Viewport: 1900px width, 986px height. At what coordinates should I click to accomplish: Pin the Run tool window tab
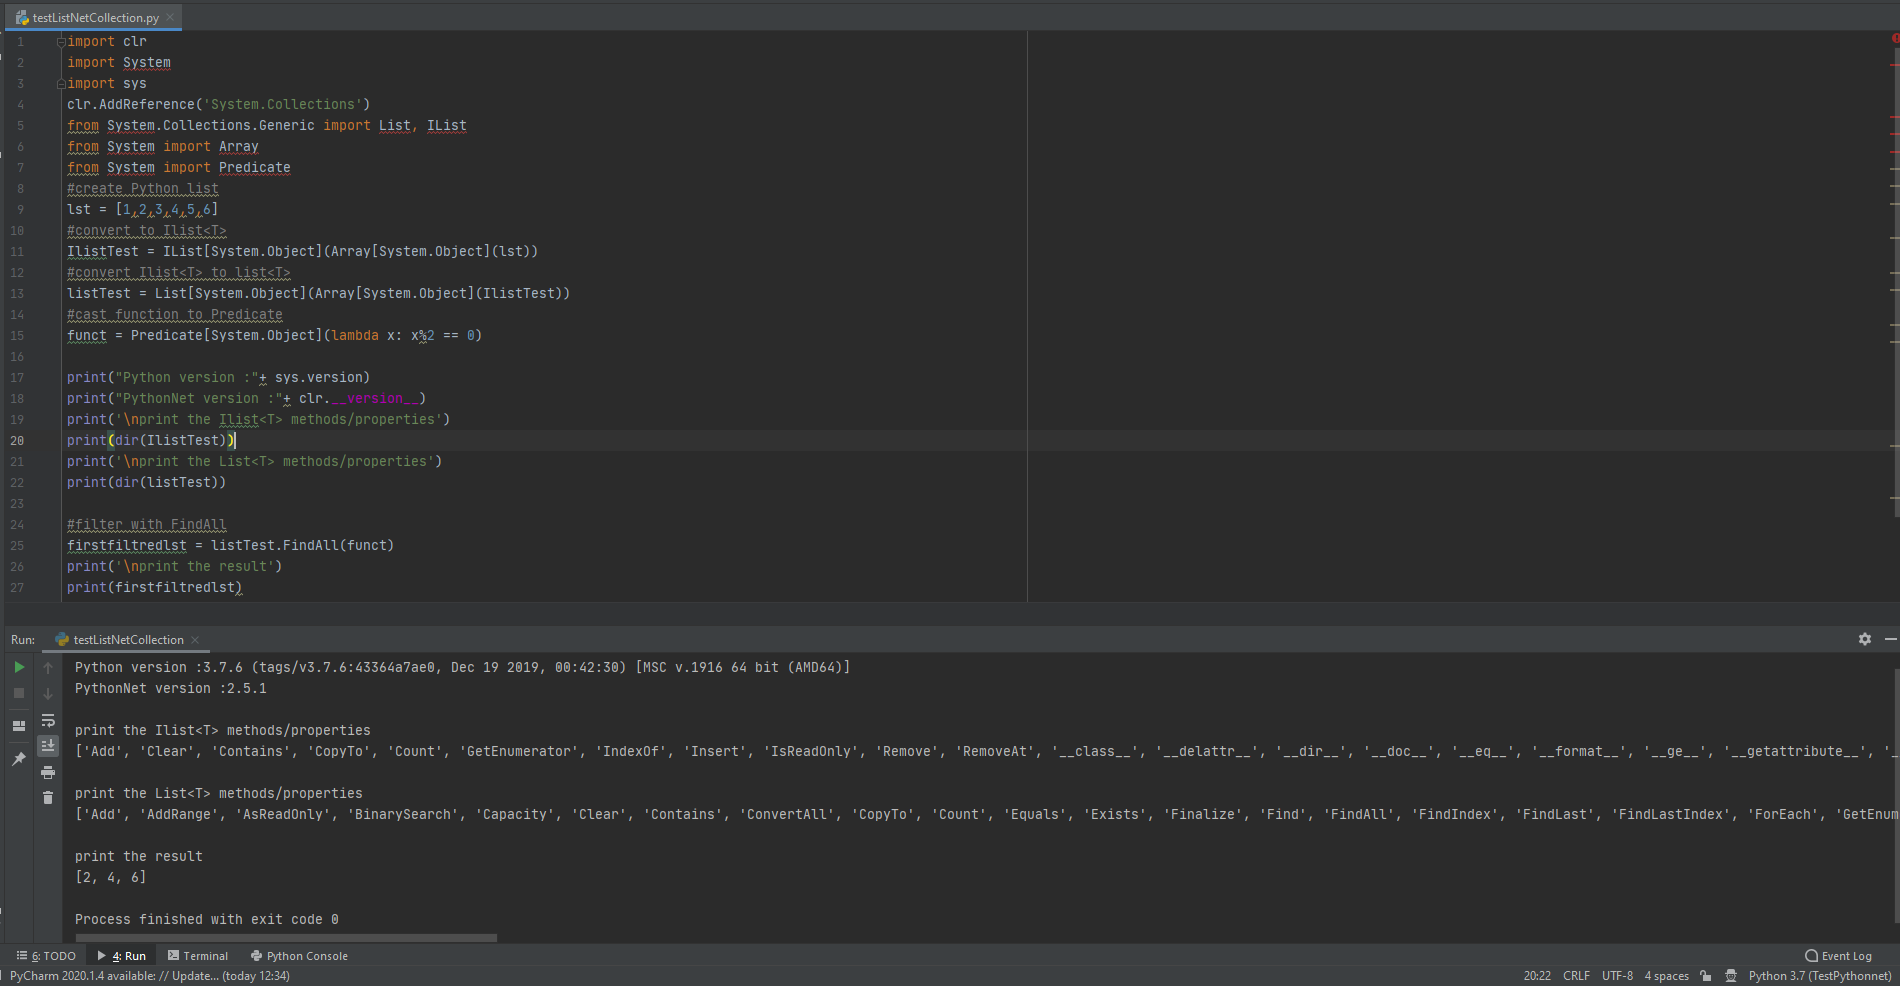click(18, 760)
